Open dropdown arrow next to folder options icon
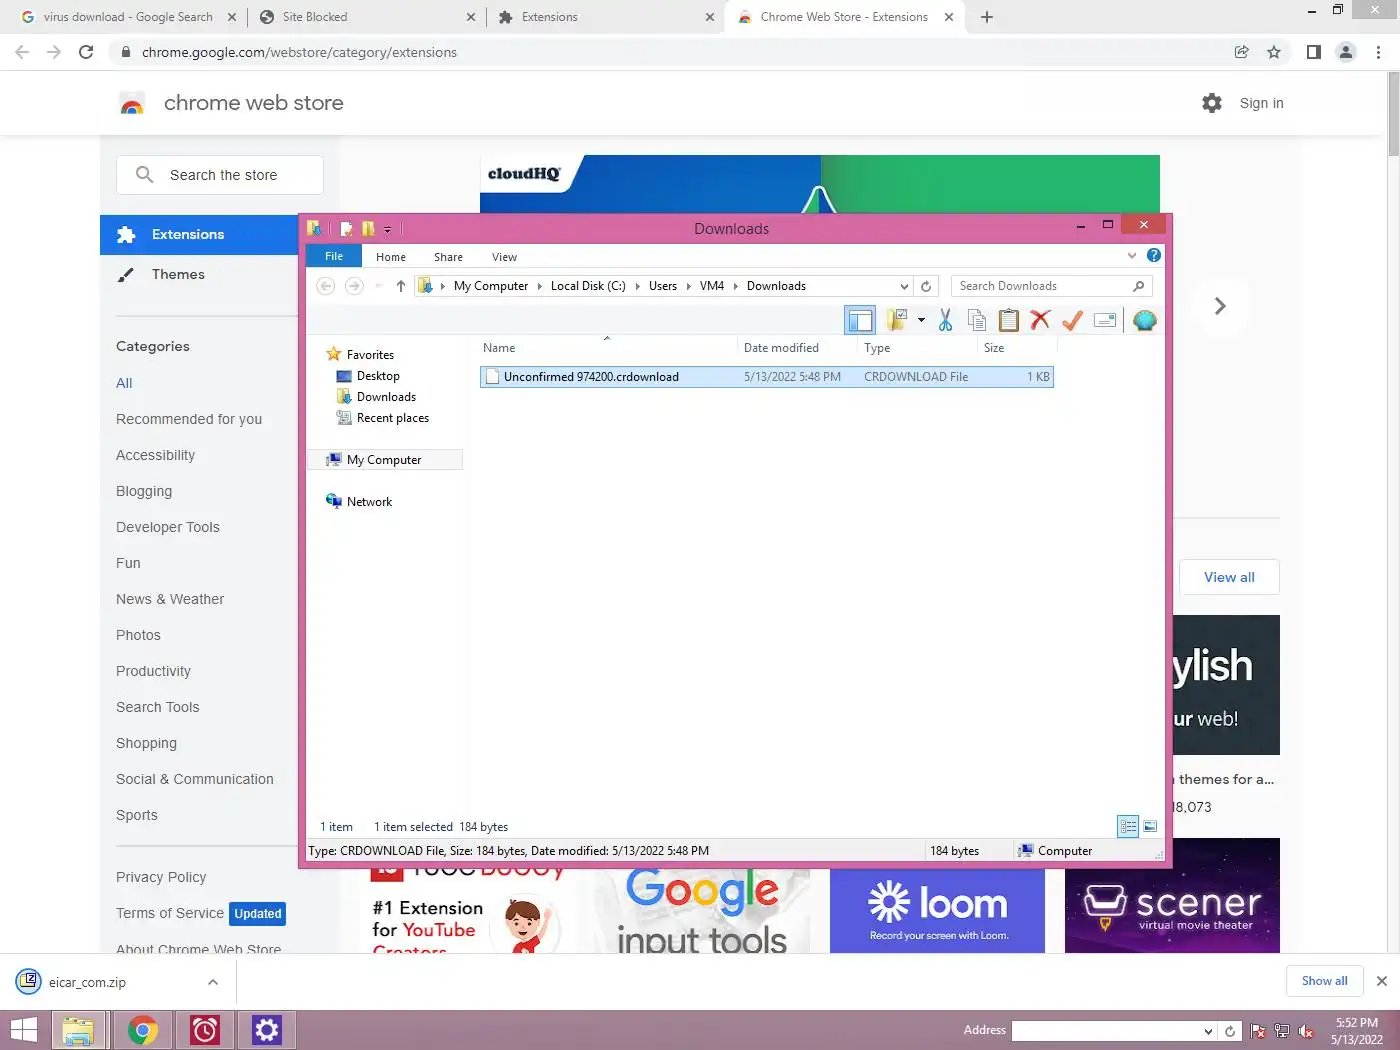The height and width of the screenshot is (1050, 1400). pos(921,320)
